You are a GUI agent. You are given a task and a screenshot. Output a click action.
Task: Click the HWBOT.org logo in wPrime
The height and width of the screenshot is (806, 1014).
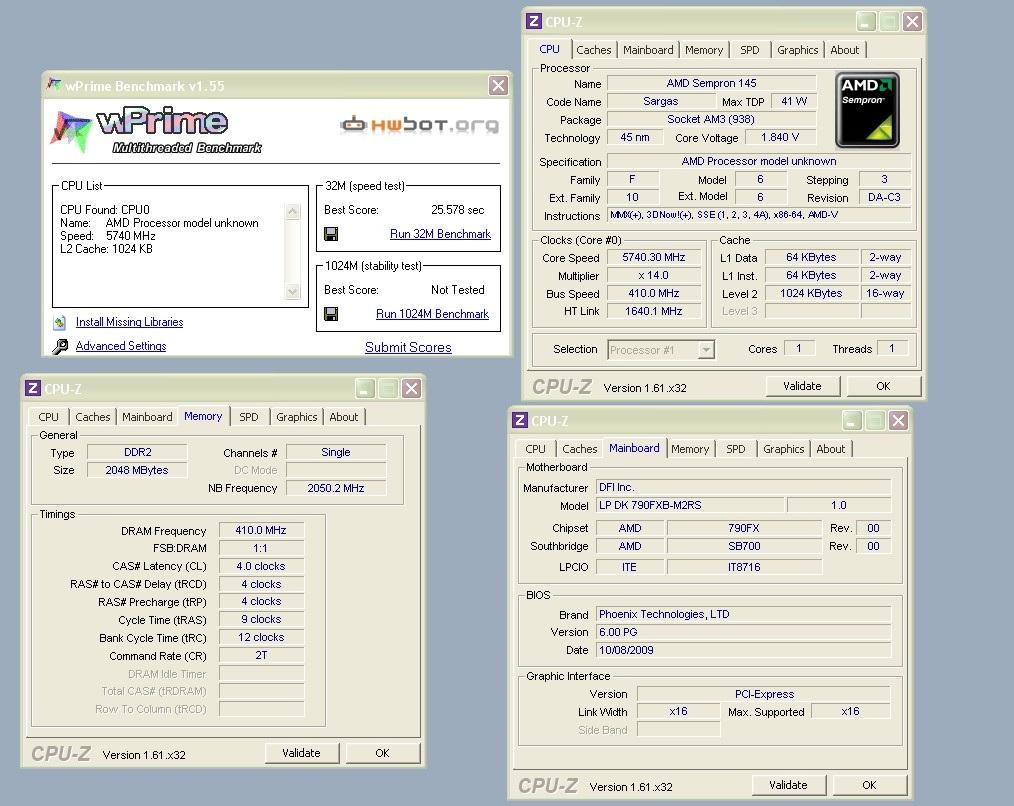[x=420, y=124]
